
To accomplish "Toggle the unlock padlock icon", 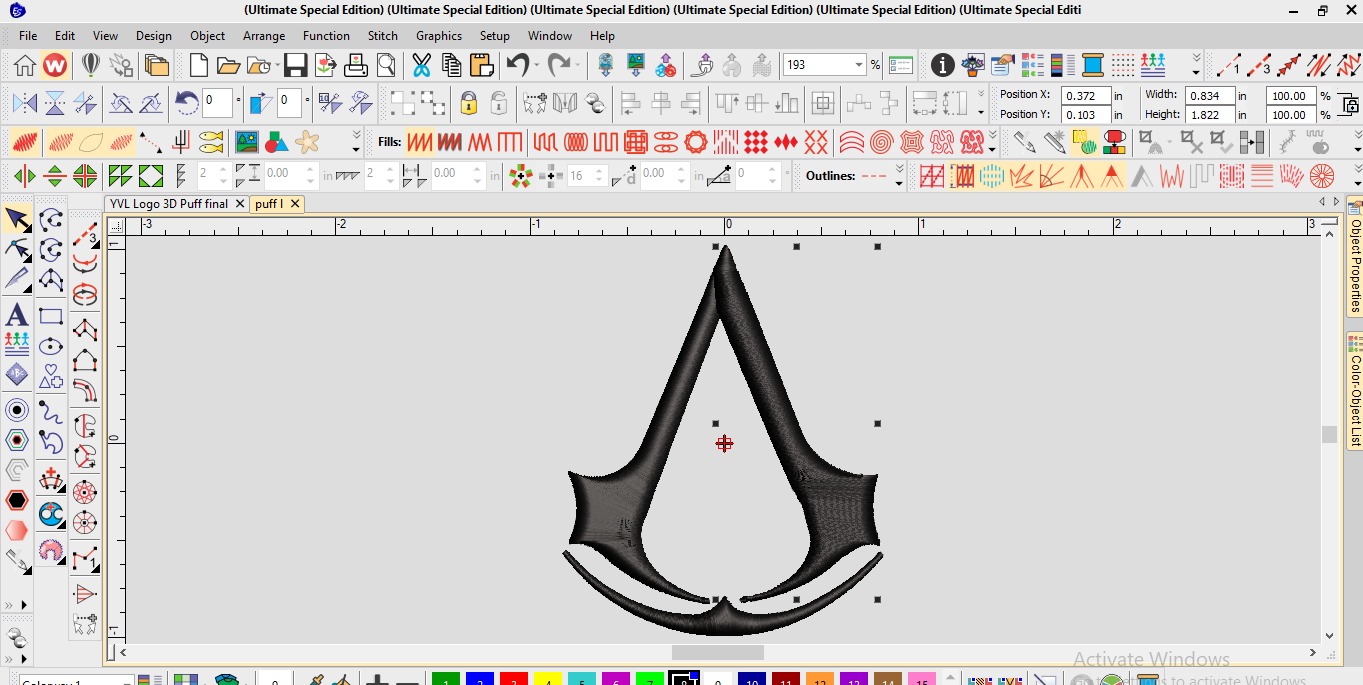I will 498,103.
